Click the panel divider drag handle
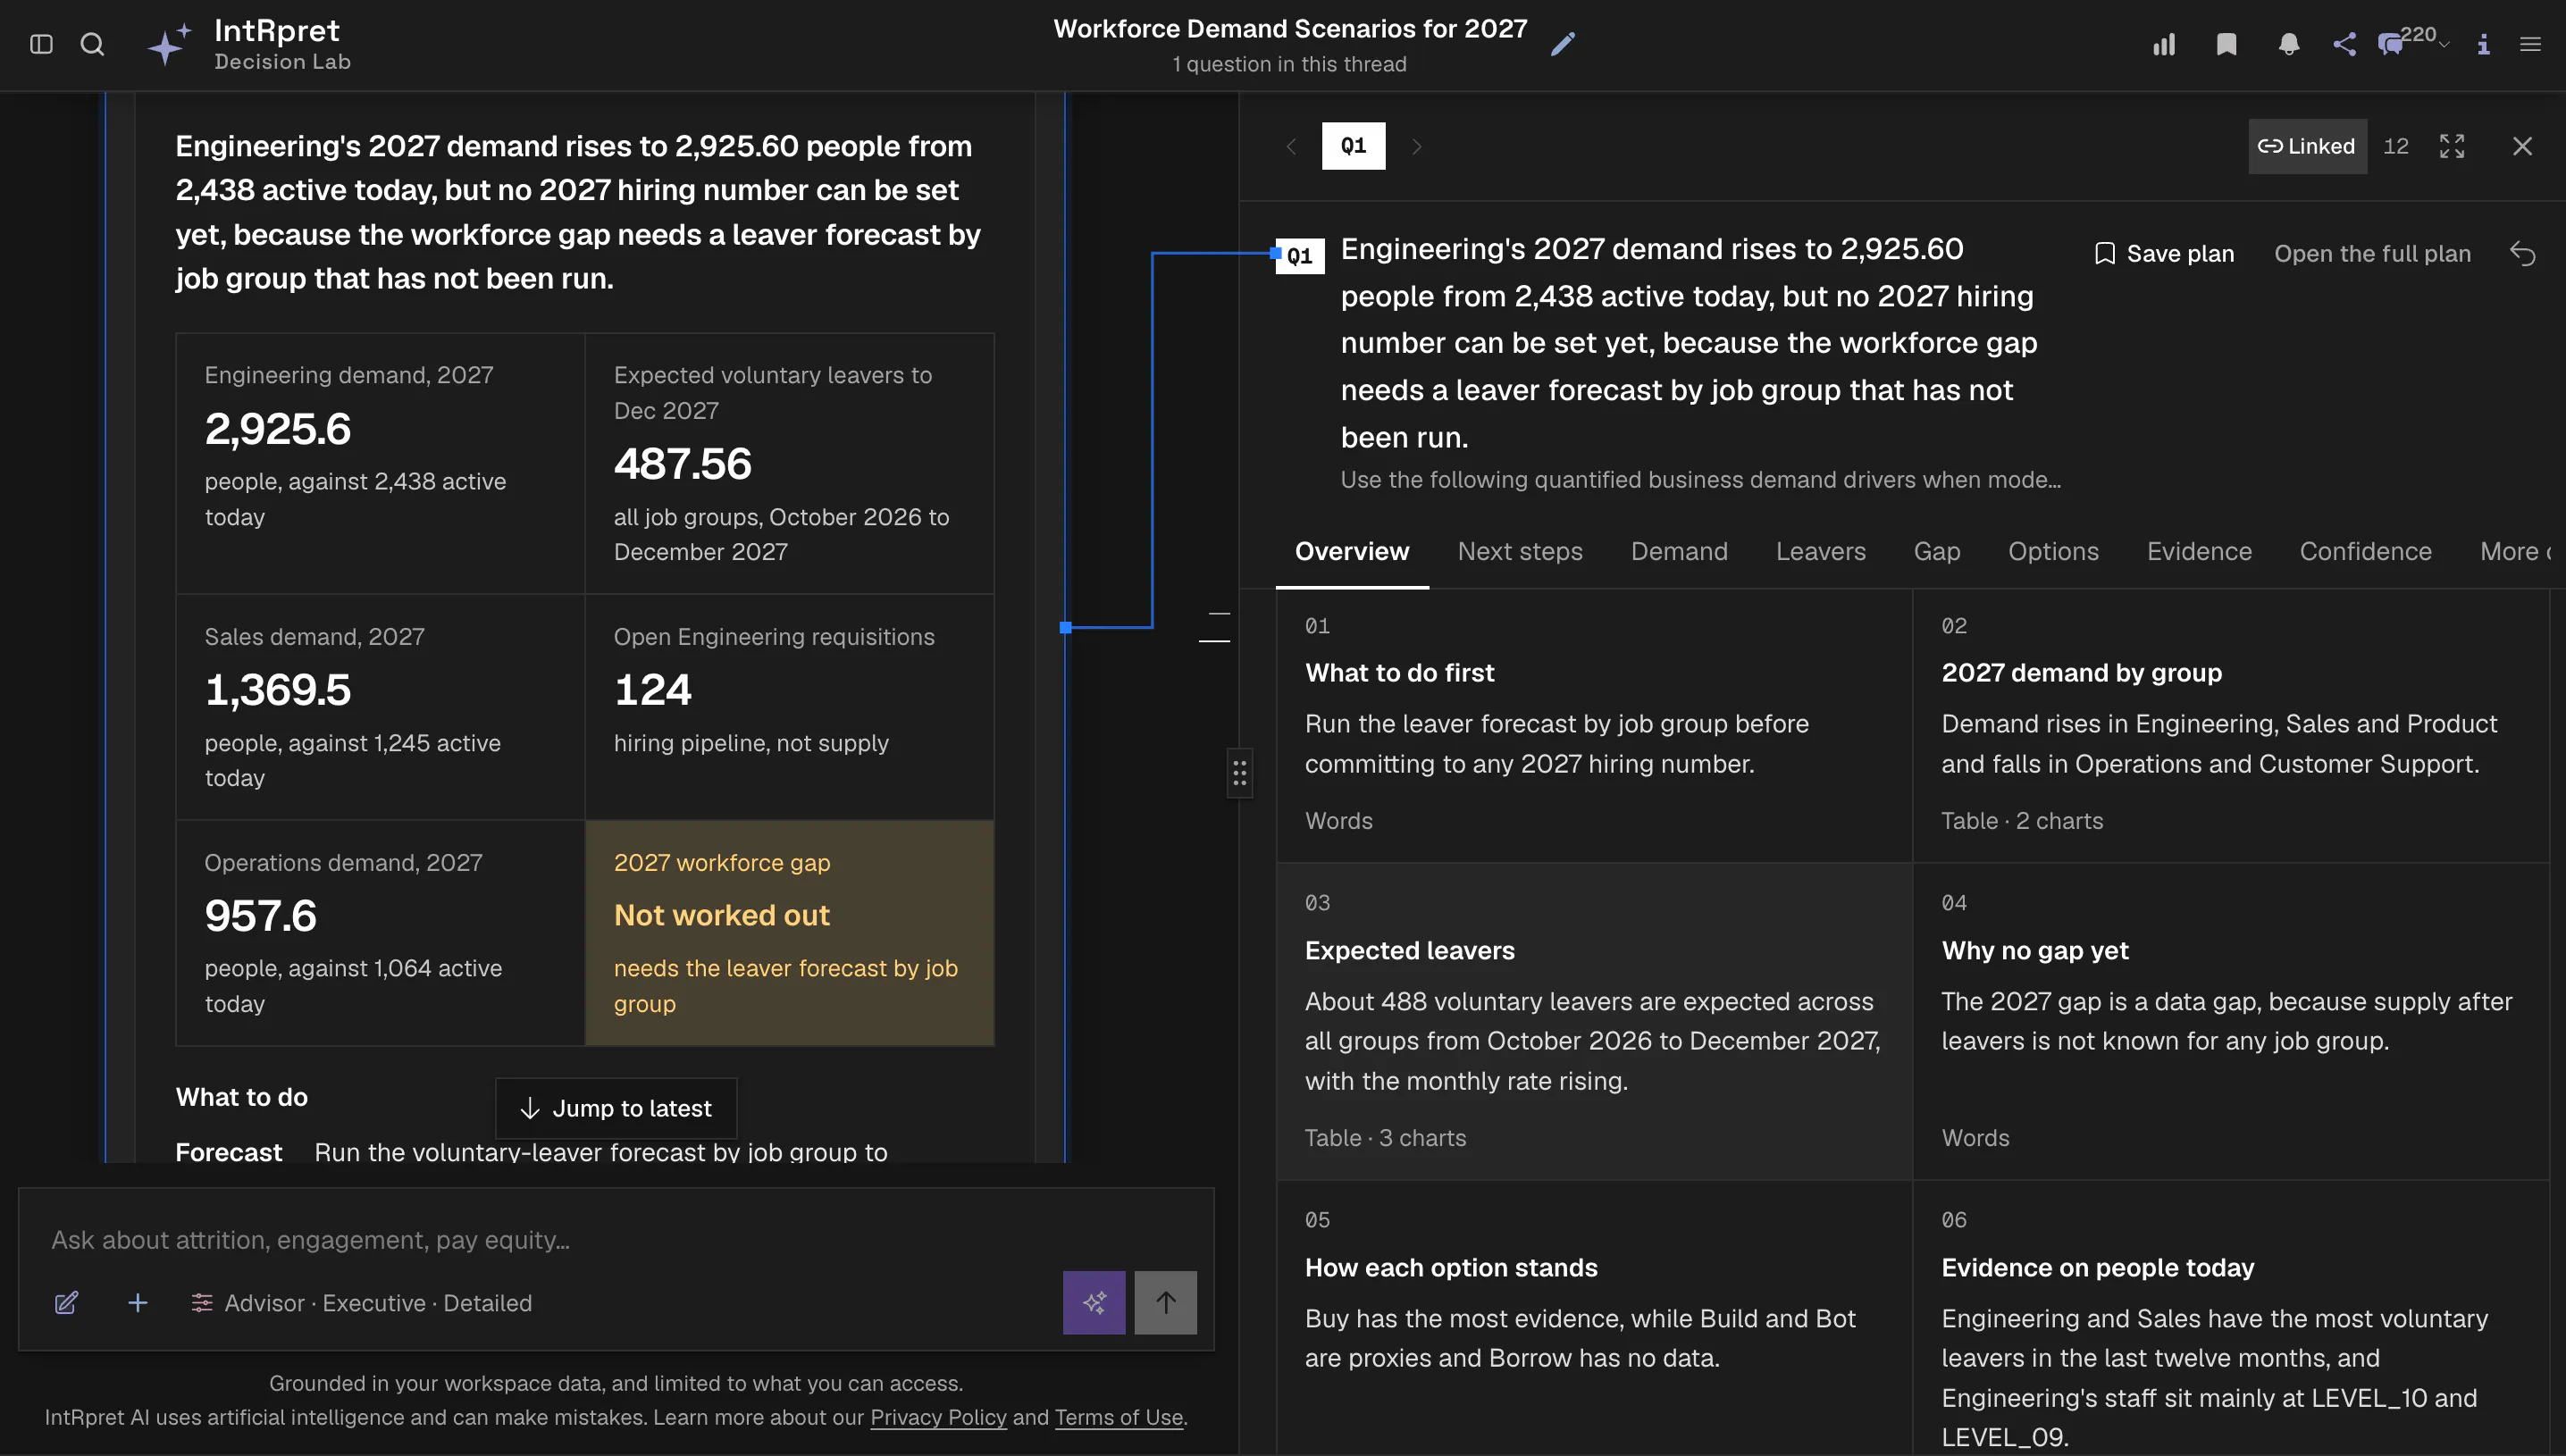The image size is (2566, 1456). coord(1239,773)
